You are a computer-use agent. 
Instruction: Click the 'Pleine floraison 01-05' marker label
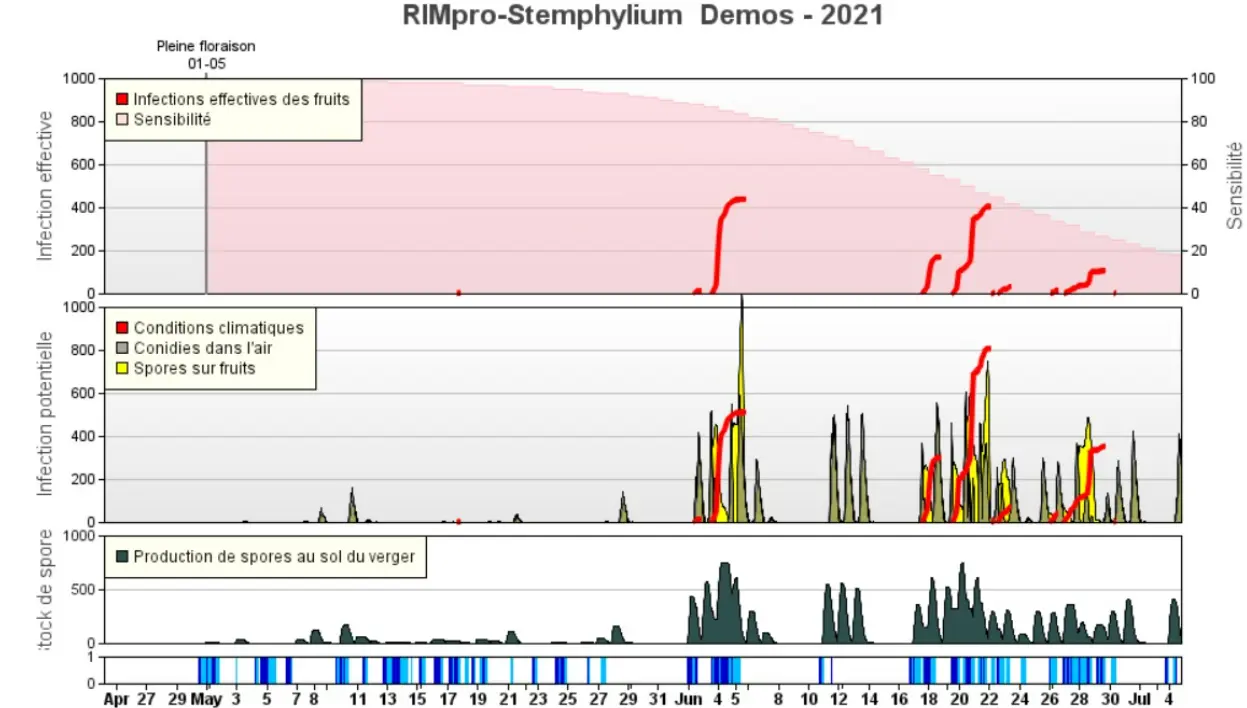(x=206, y=54)
